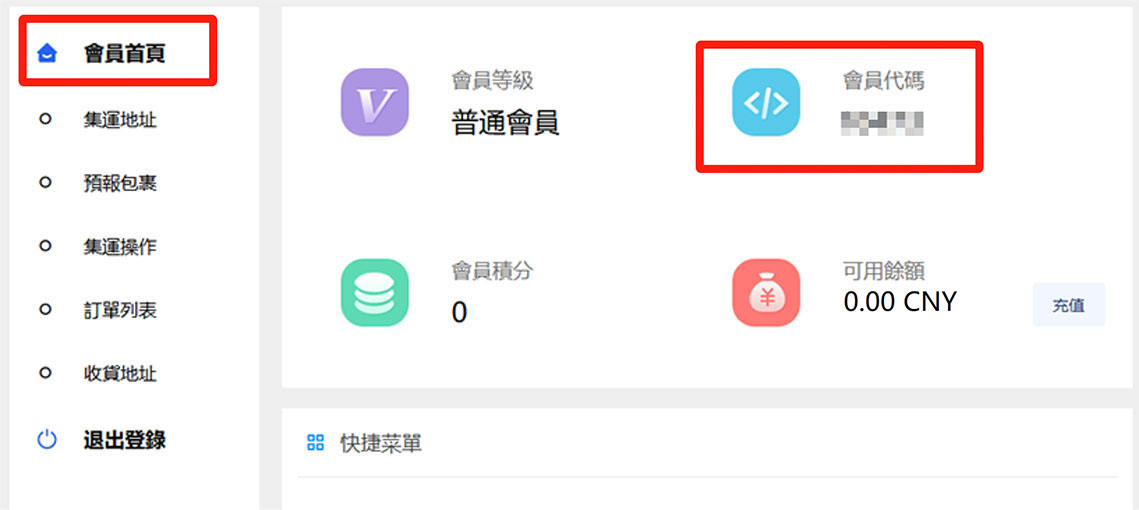This screenshot has height=510, width=1139.
Task: Click the red money bag balance icon
Action: (x=766, y=293)
